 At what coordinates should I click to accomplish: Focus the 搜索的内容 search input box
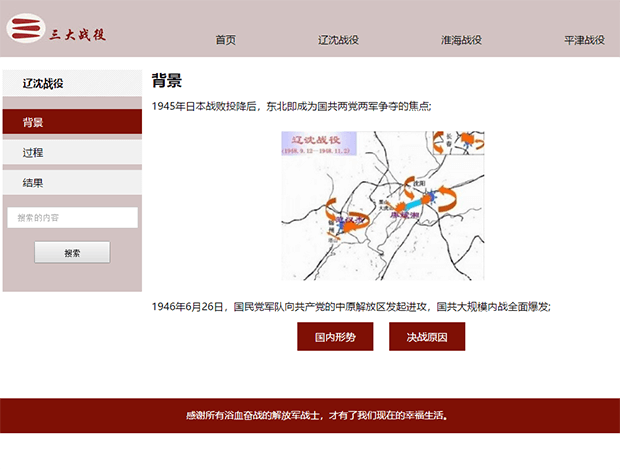pos(72,218)
